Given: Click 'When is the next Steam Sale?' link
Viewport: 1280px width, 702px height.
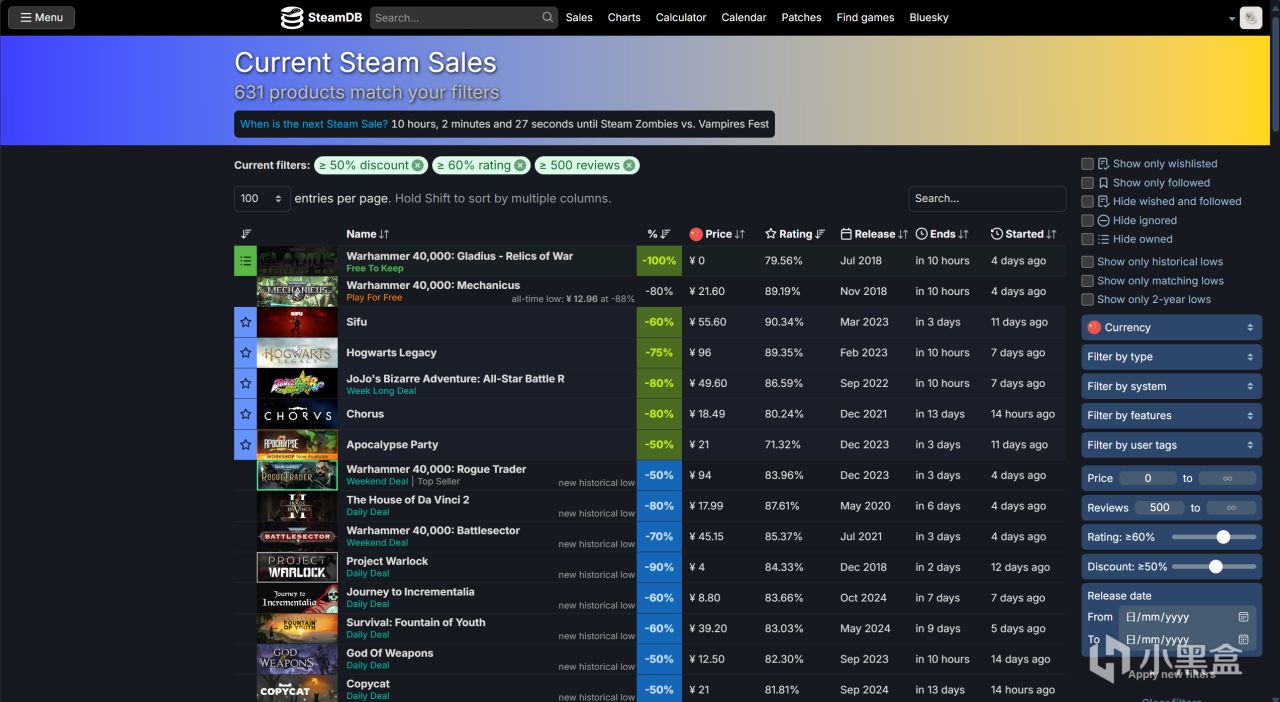Looking at the screenshot, I should pyautogui.click(x=314, y=124).
